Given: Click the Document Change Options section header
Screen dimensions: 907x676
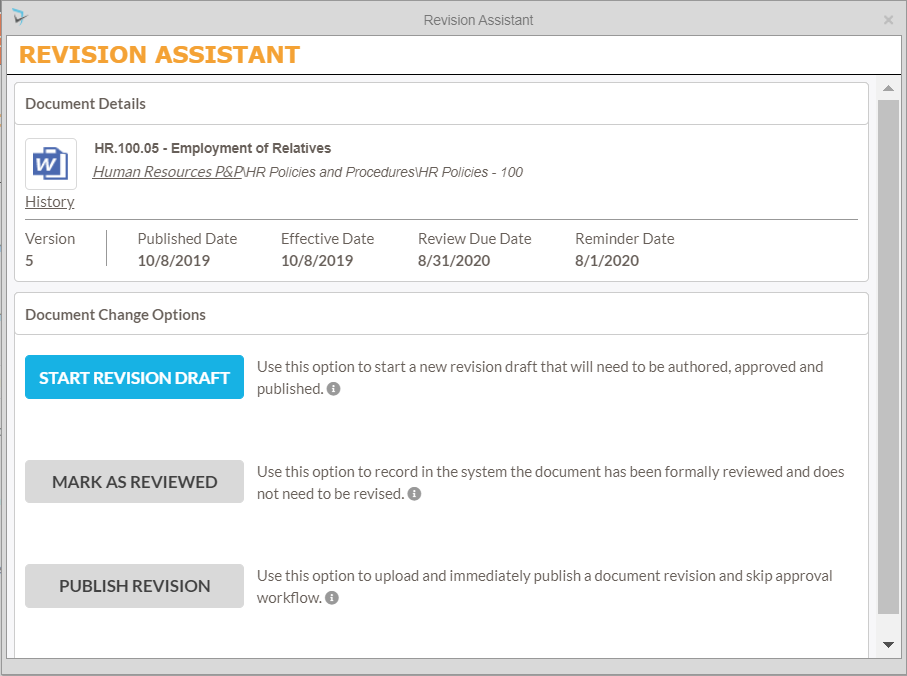Looking at the screenshot, I should point(116,315).
